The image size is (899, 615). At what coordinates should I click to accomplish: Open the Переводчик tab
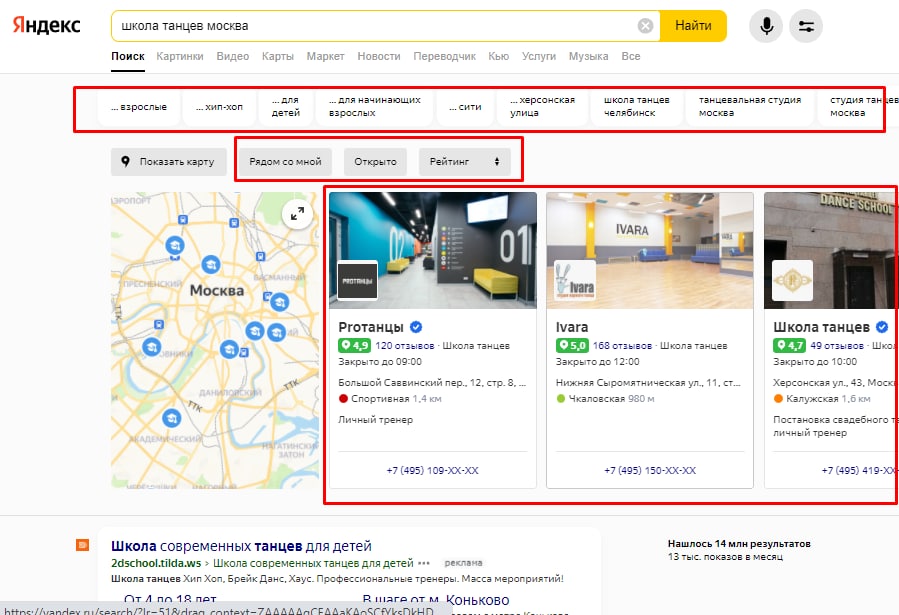click(x=445, y=56)
